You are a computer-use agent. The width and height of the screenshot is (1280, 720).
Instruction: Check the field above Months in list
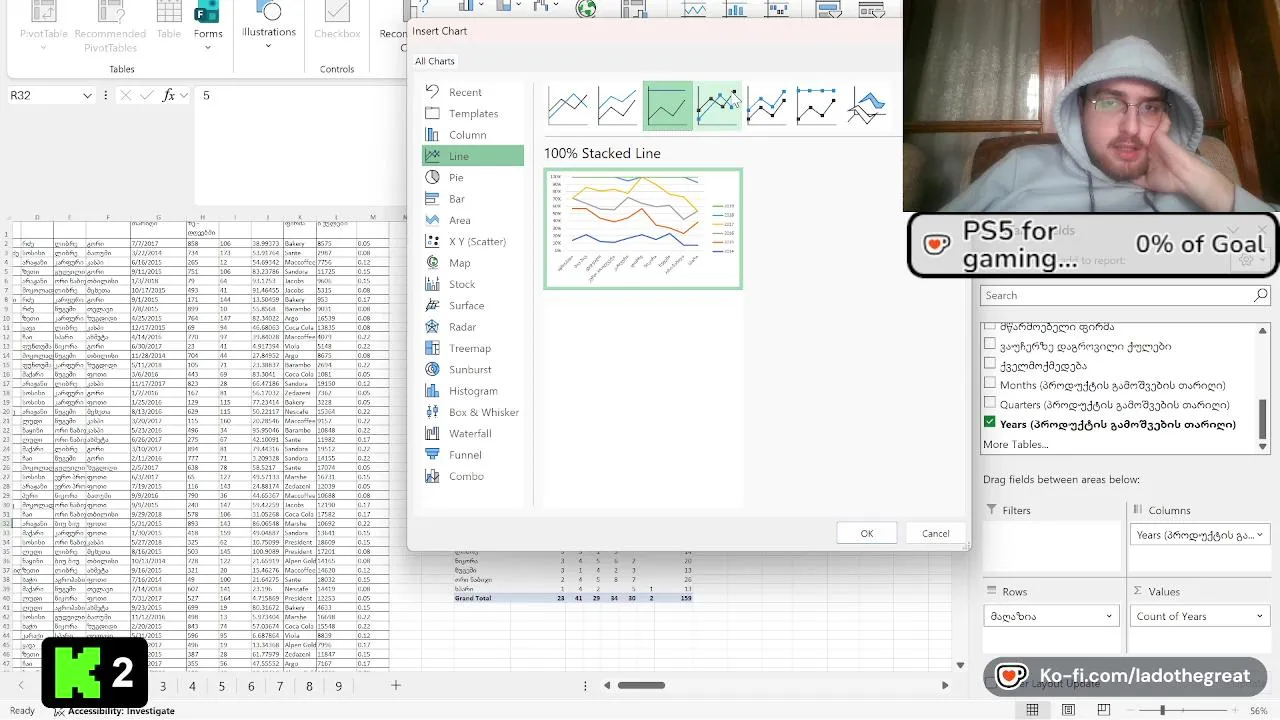tap(990, 365)
